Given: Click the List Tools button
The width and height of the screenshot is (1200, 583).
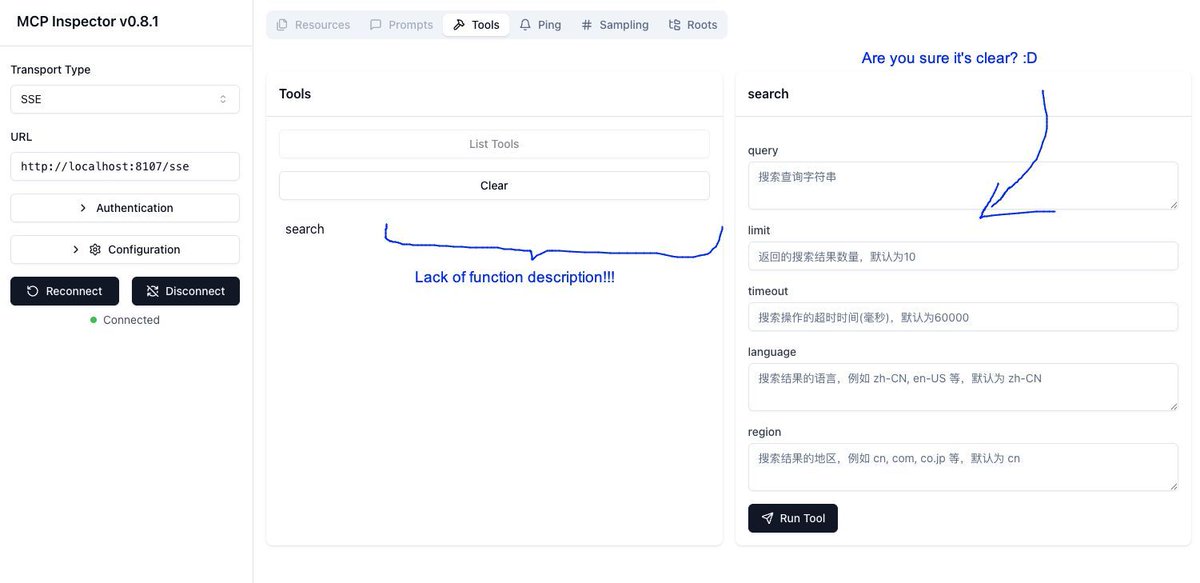Looking at the screenshot, I should [494, 144].
